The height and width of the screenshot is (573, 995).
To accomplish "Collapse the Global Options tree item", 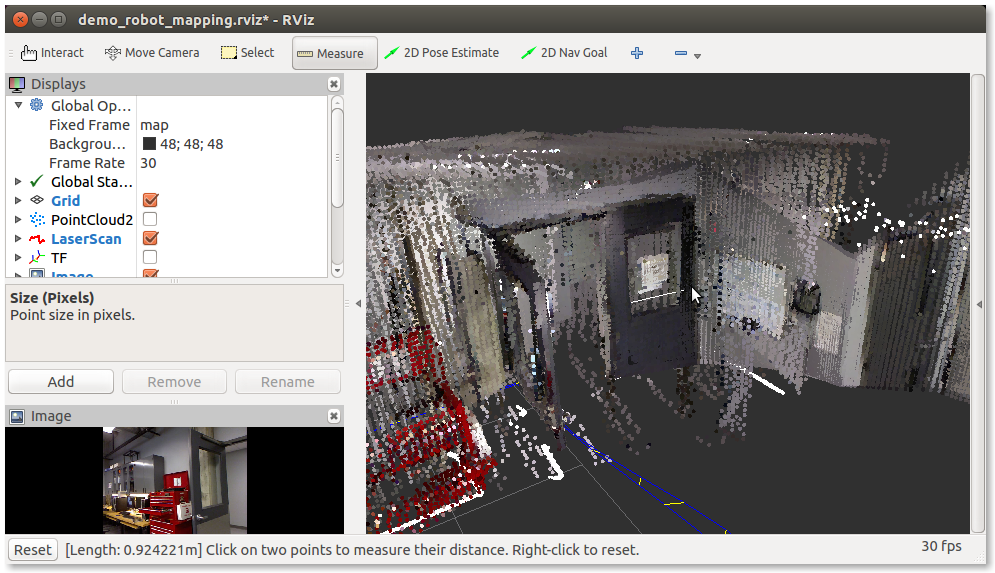I will point(18,106).
